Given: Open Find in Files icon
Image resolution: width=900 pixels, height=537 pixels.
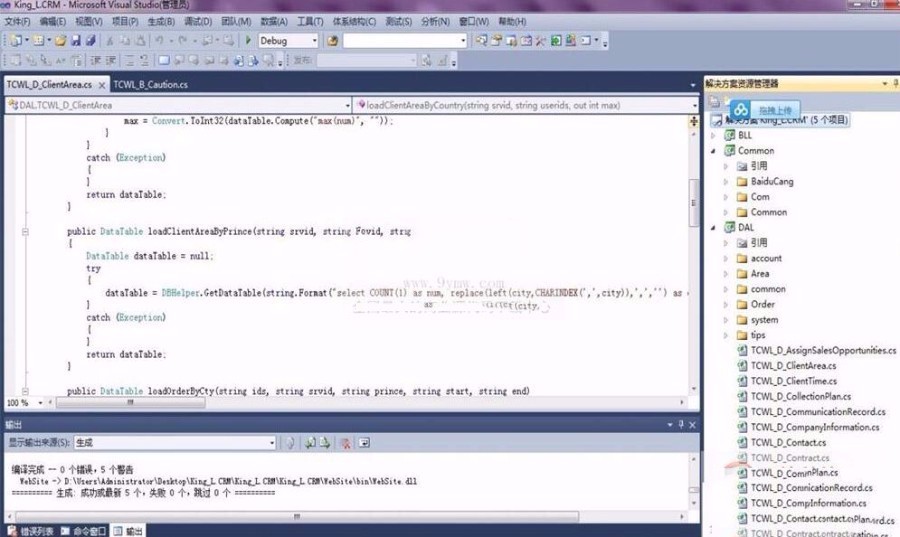Looking at the screenshot, I should [x=332, y=41].
